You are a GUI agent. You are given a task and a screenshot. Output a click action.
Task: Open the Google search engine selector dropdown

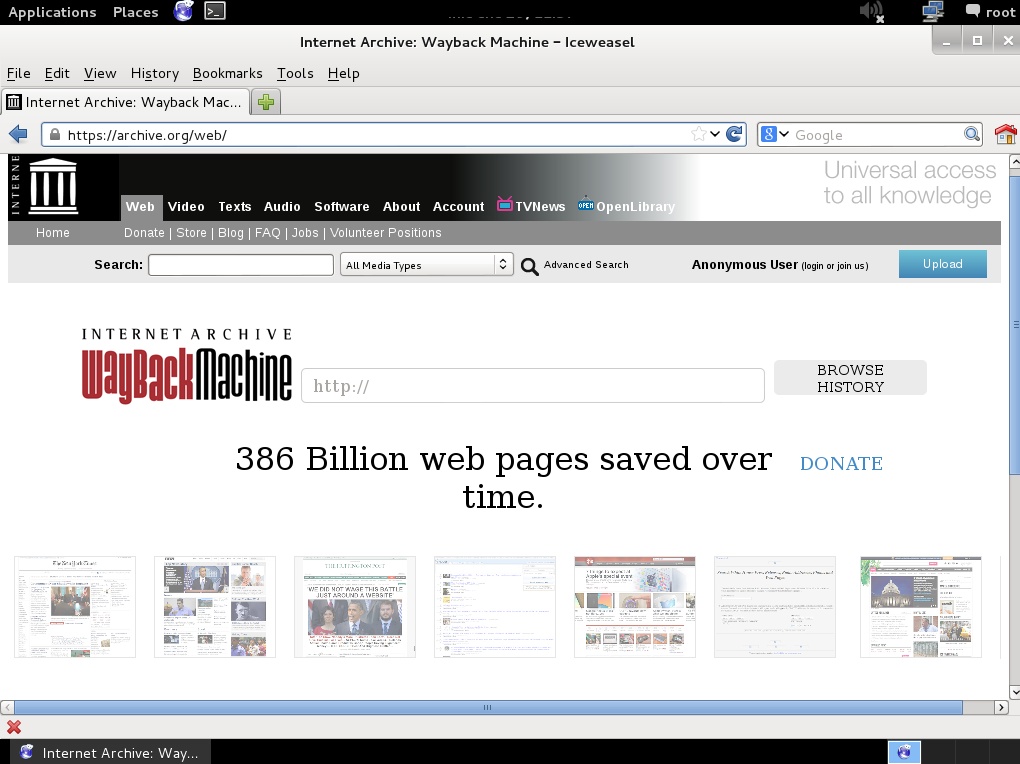tap(775, 134)
